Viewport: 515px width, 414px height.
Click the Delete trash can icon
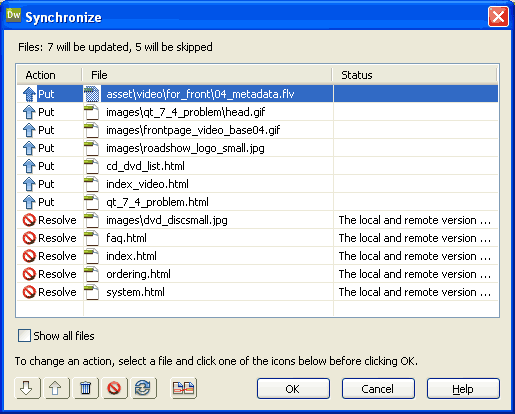point(85,388)
